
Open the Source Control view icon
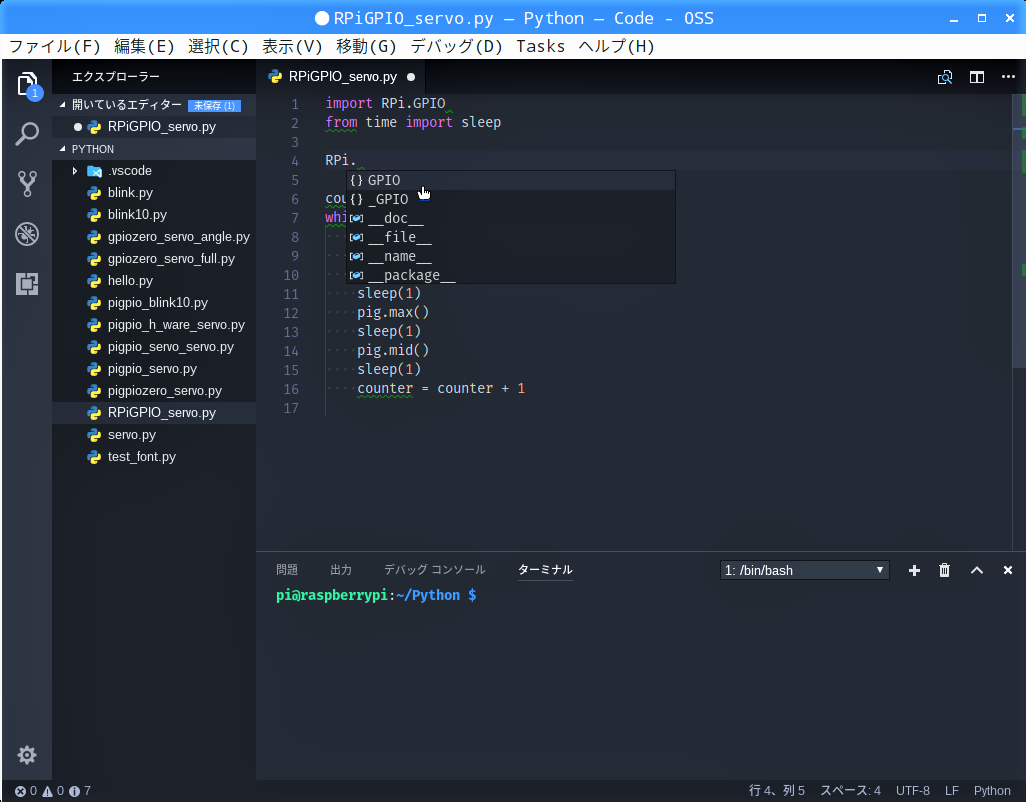27,183
